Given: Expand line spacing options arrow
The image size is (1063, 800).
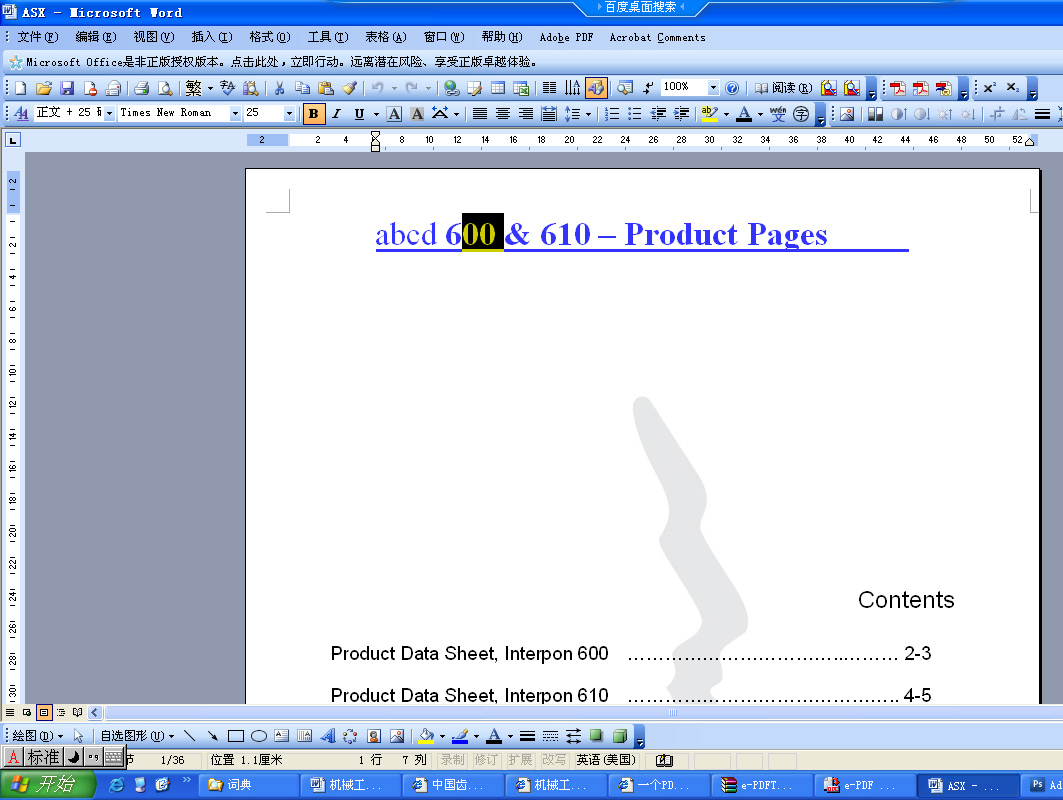Looking at the screenshot, I should click(588, 114).
